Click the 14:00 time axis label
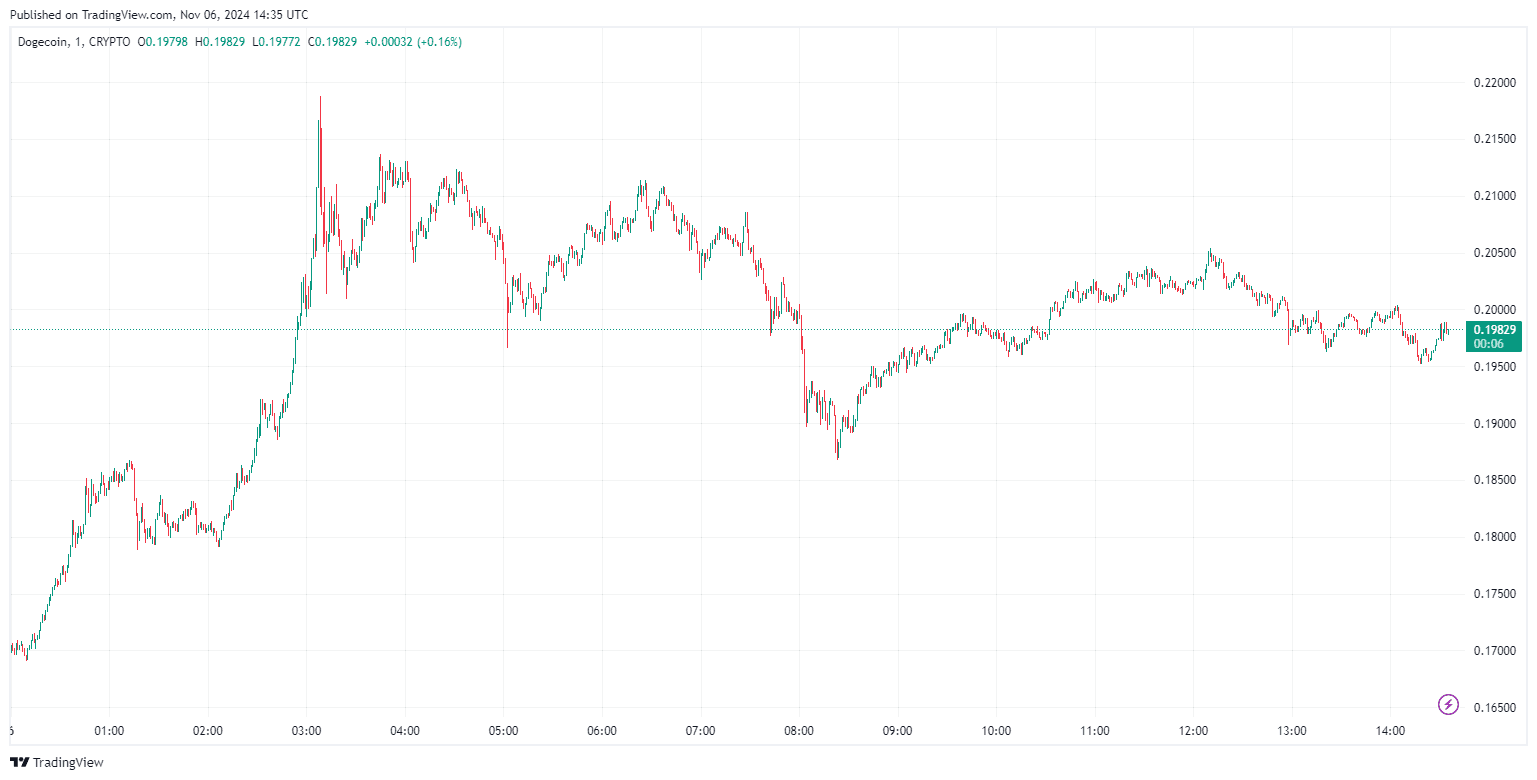 click(x=1390, y=731)
